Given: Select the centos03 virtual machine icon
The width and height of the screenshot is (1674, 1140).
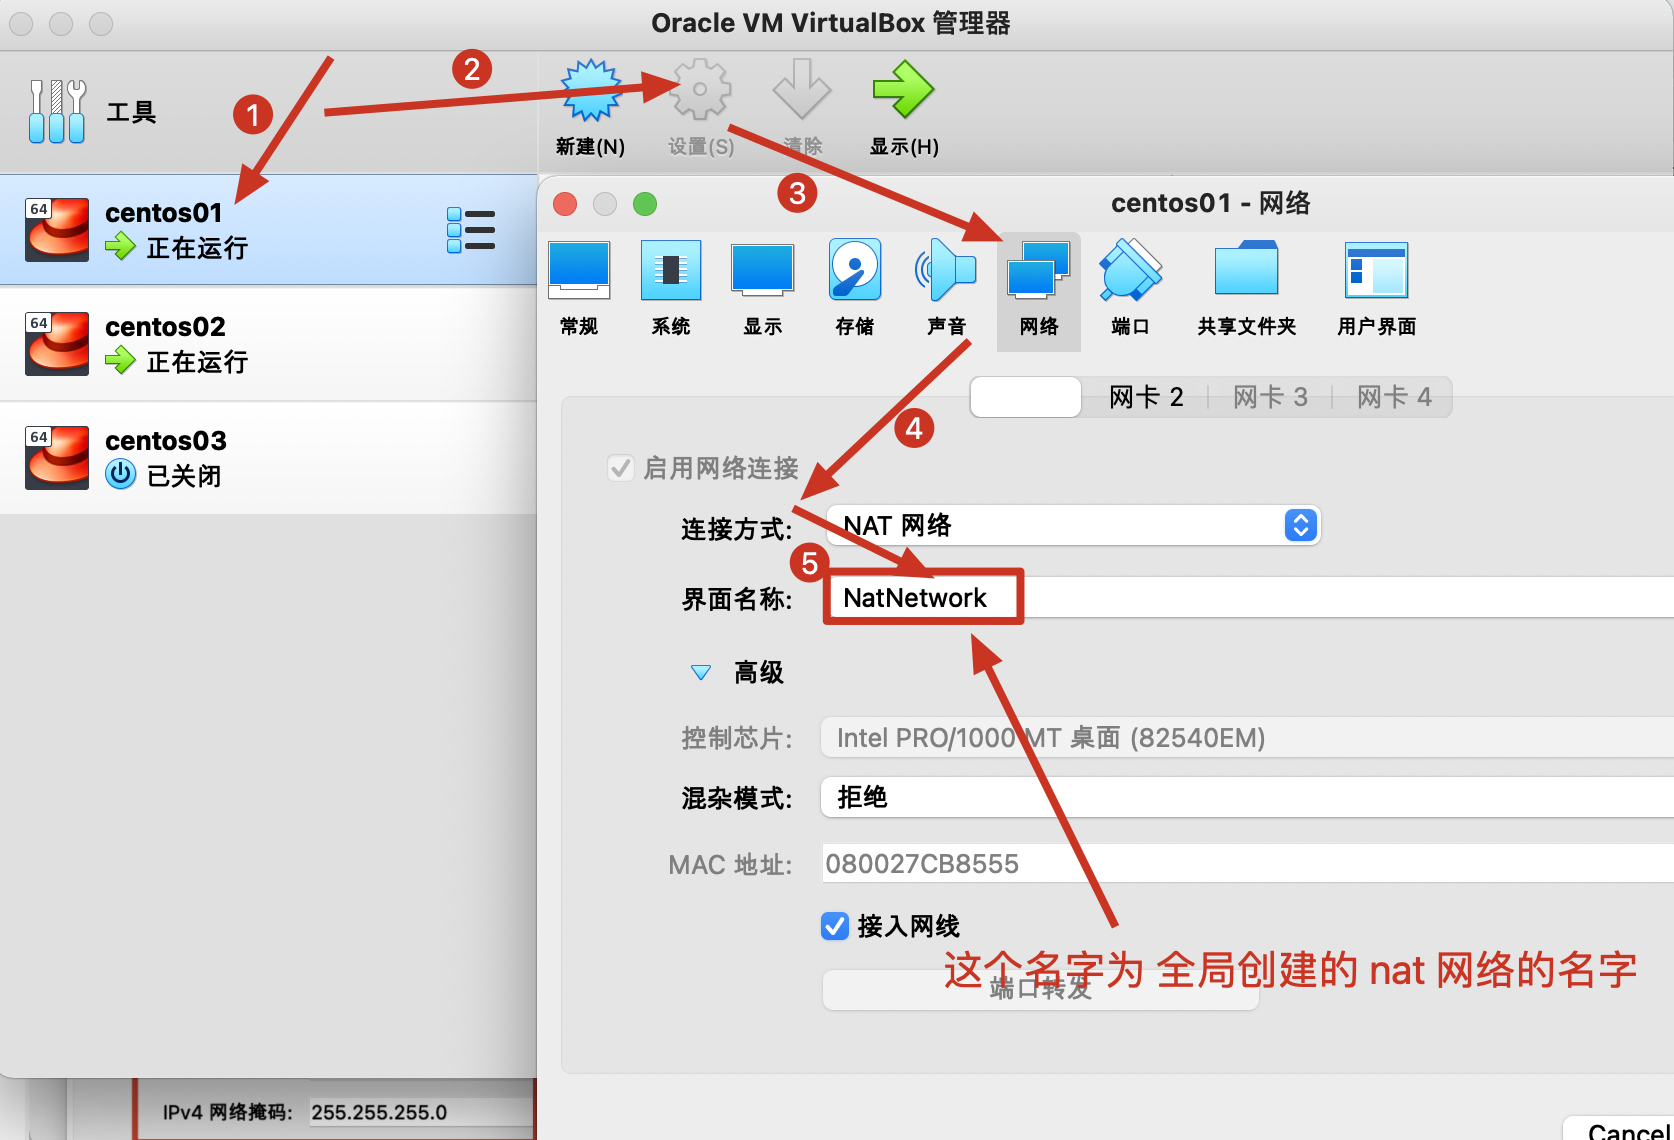Looking at the screenshot, I should tap(56, 458).
